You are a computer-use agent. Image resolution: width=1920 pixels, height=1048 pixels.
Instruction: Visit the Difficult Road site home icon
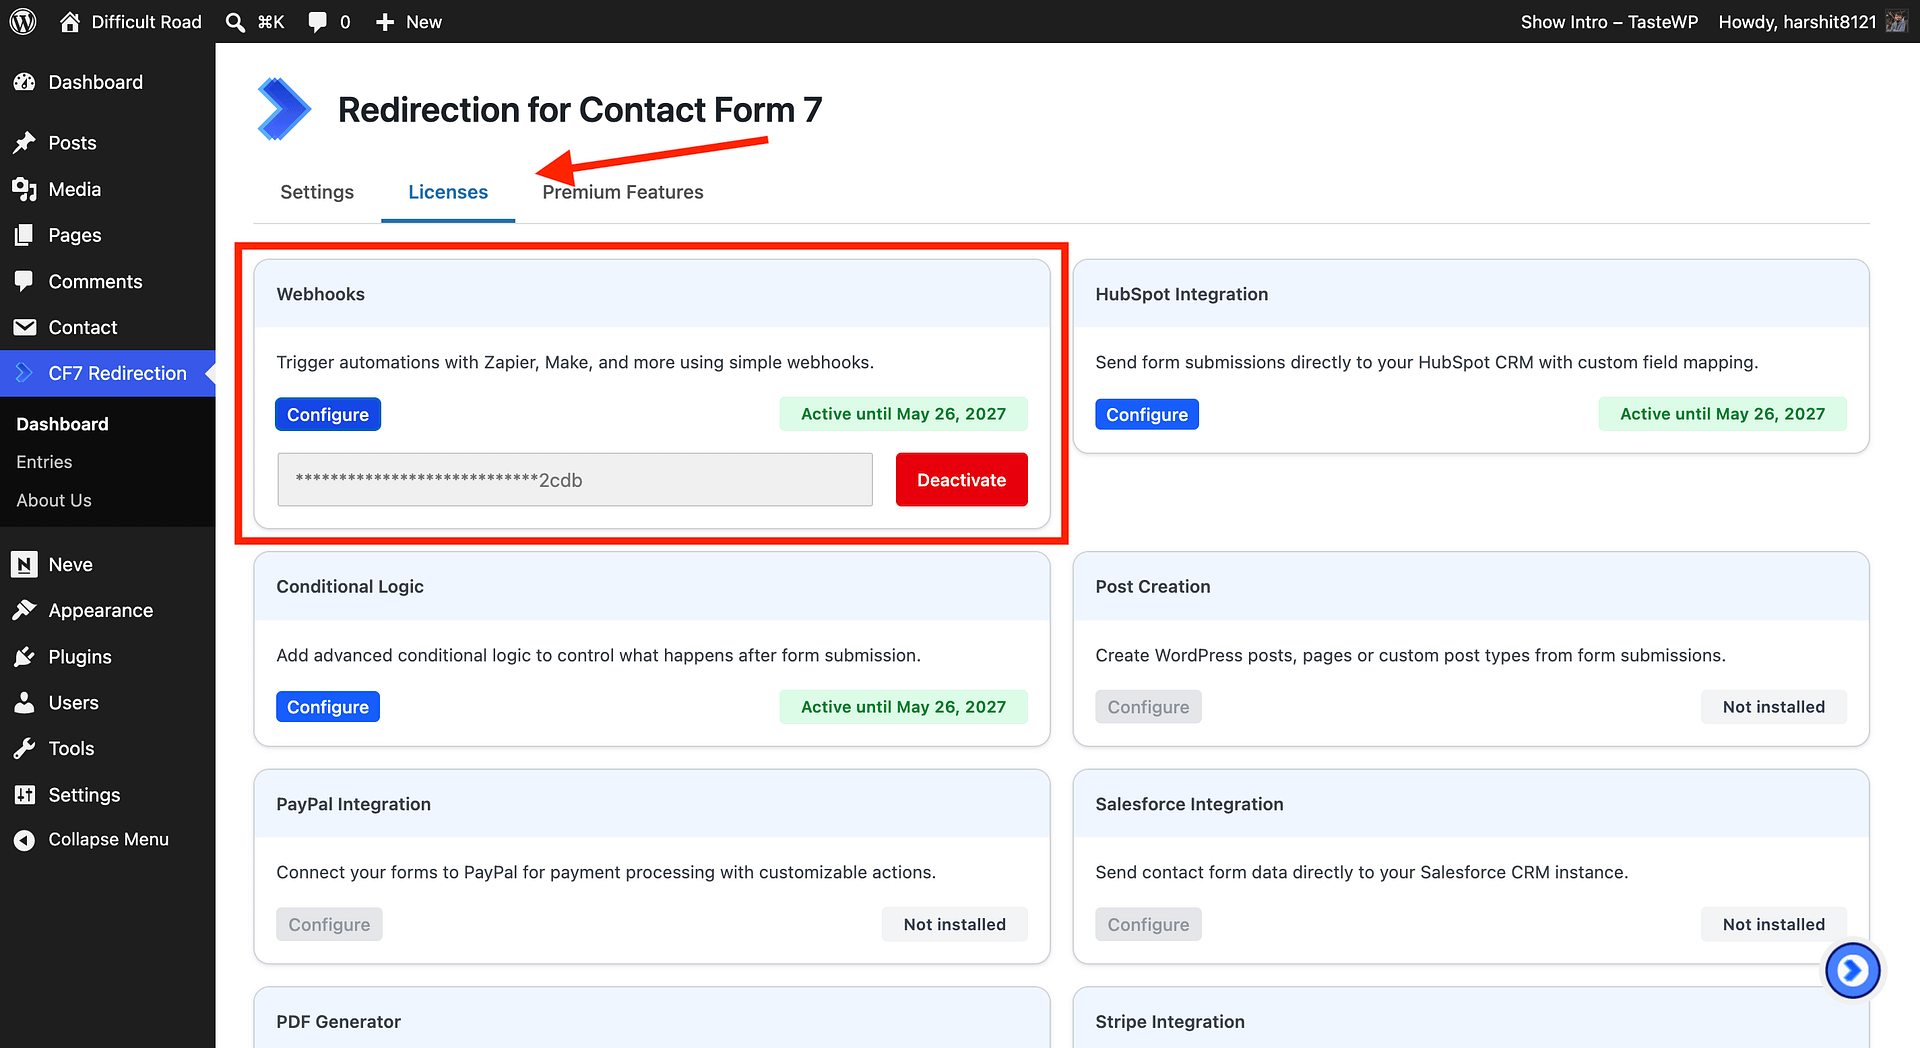70,21
